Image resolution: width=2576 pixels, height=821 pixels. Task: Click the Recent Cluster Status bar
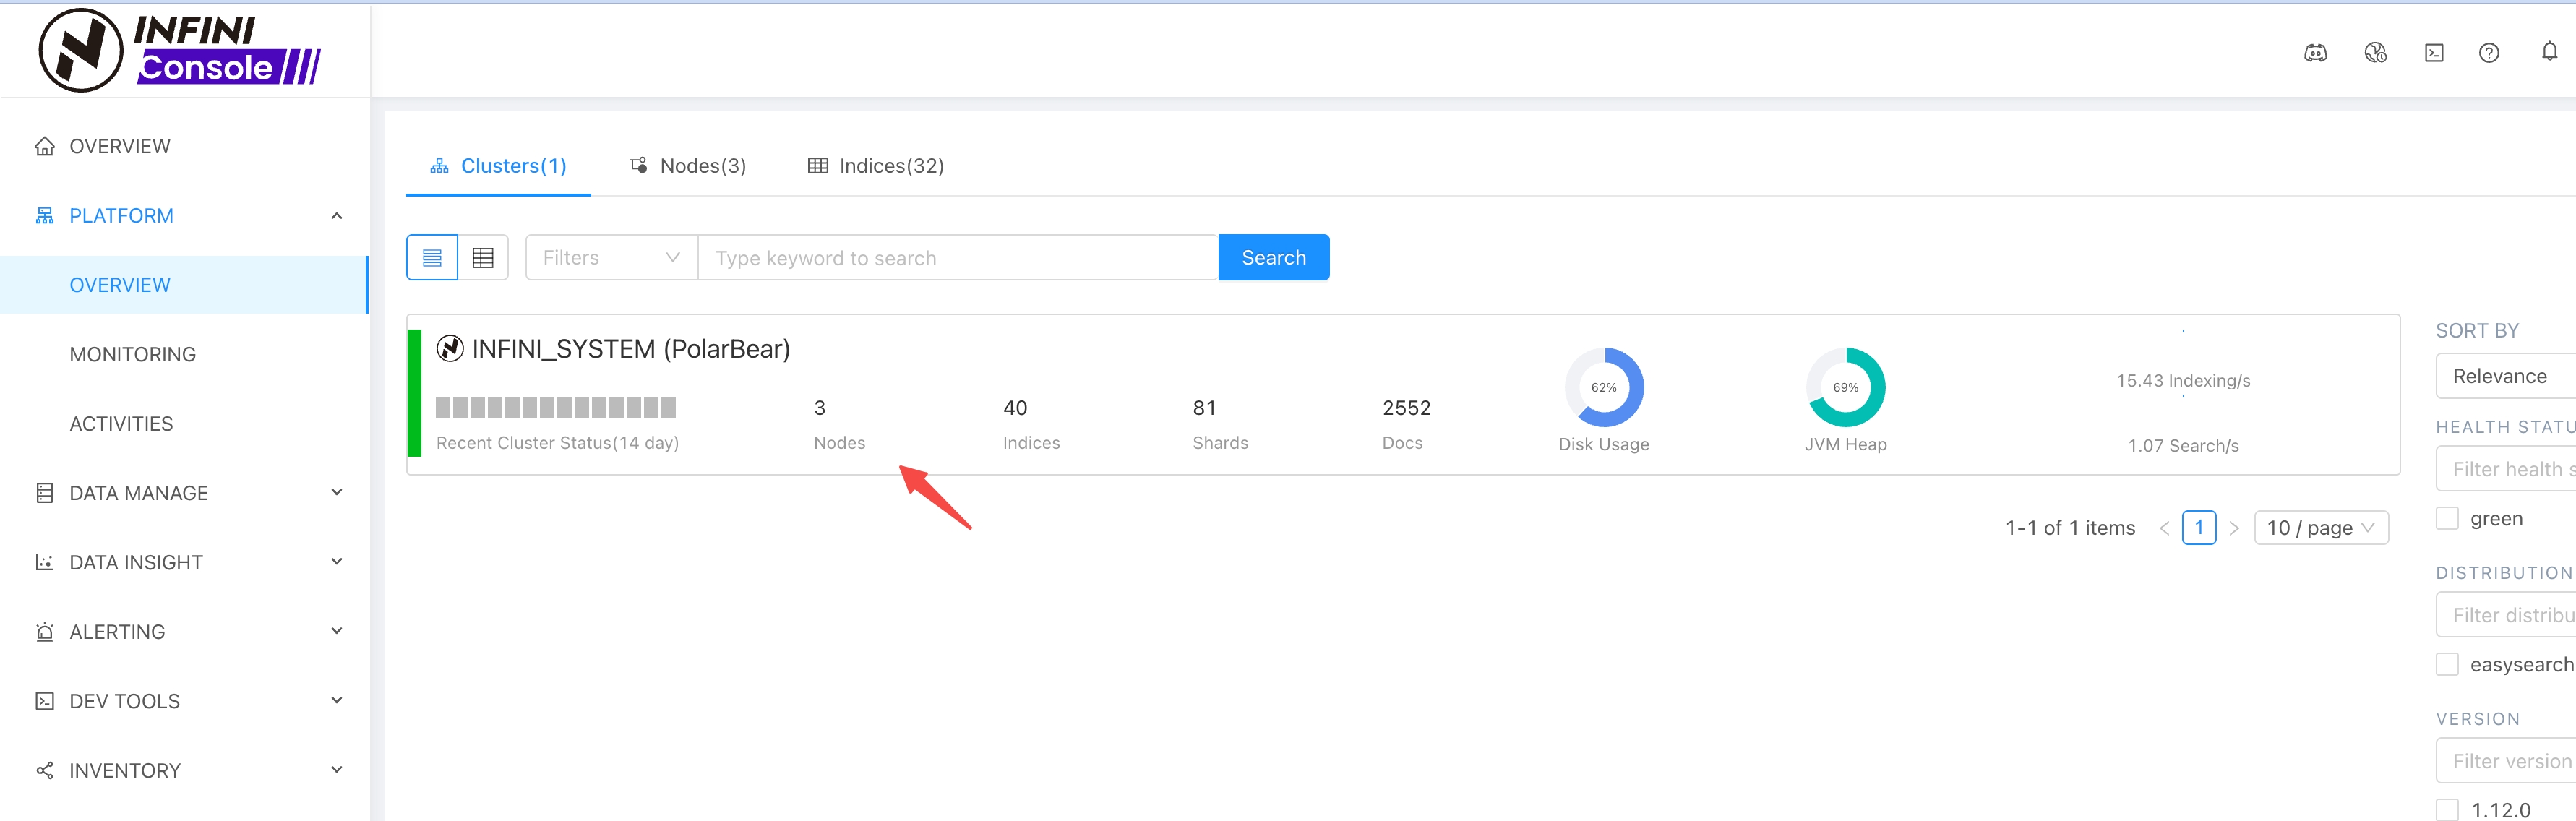click(556, 407)
